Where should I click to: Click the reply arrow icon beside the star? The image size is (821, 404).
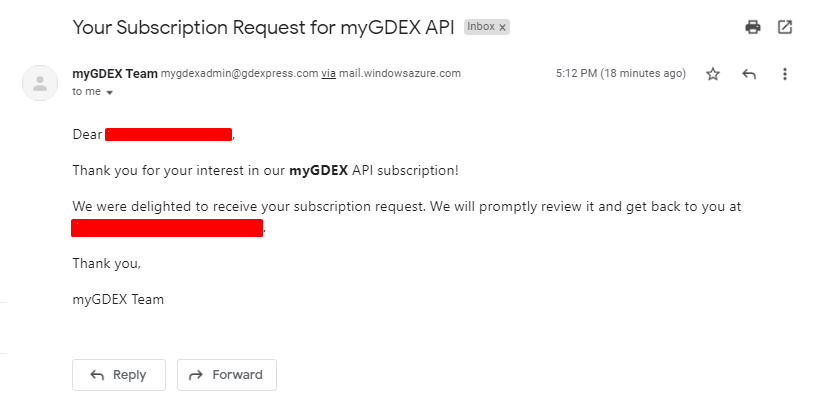tap(749, 74)
